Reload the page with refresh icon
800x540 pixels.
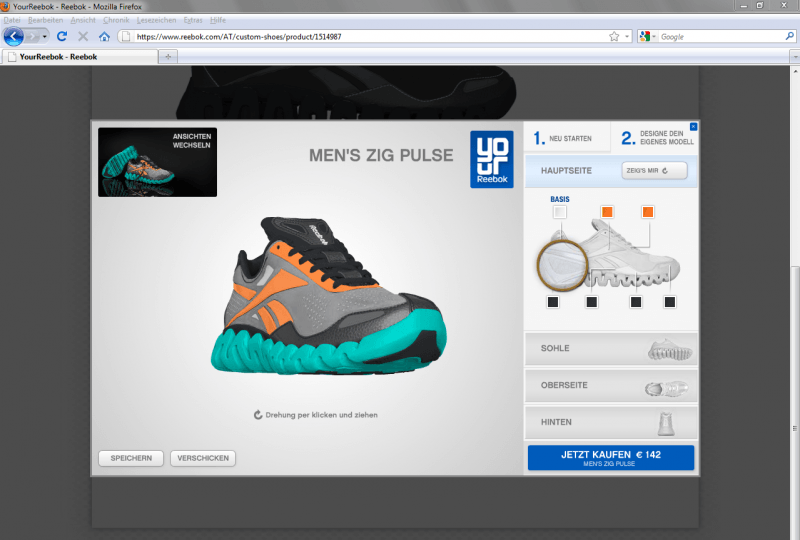pos(62,36)
